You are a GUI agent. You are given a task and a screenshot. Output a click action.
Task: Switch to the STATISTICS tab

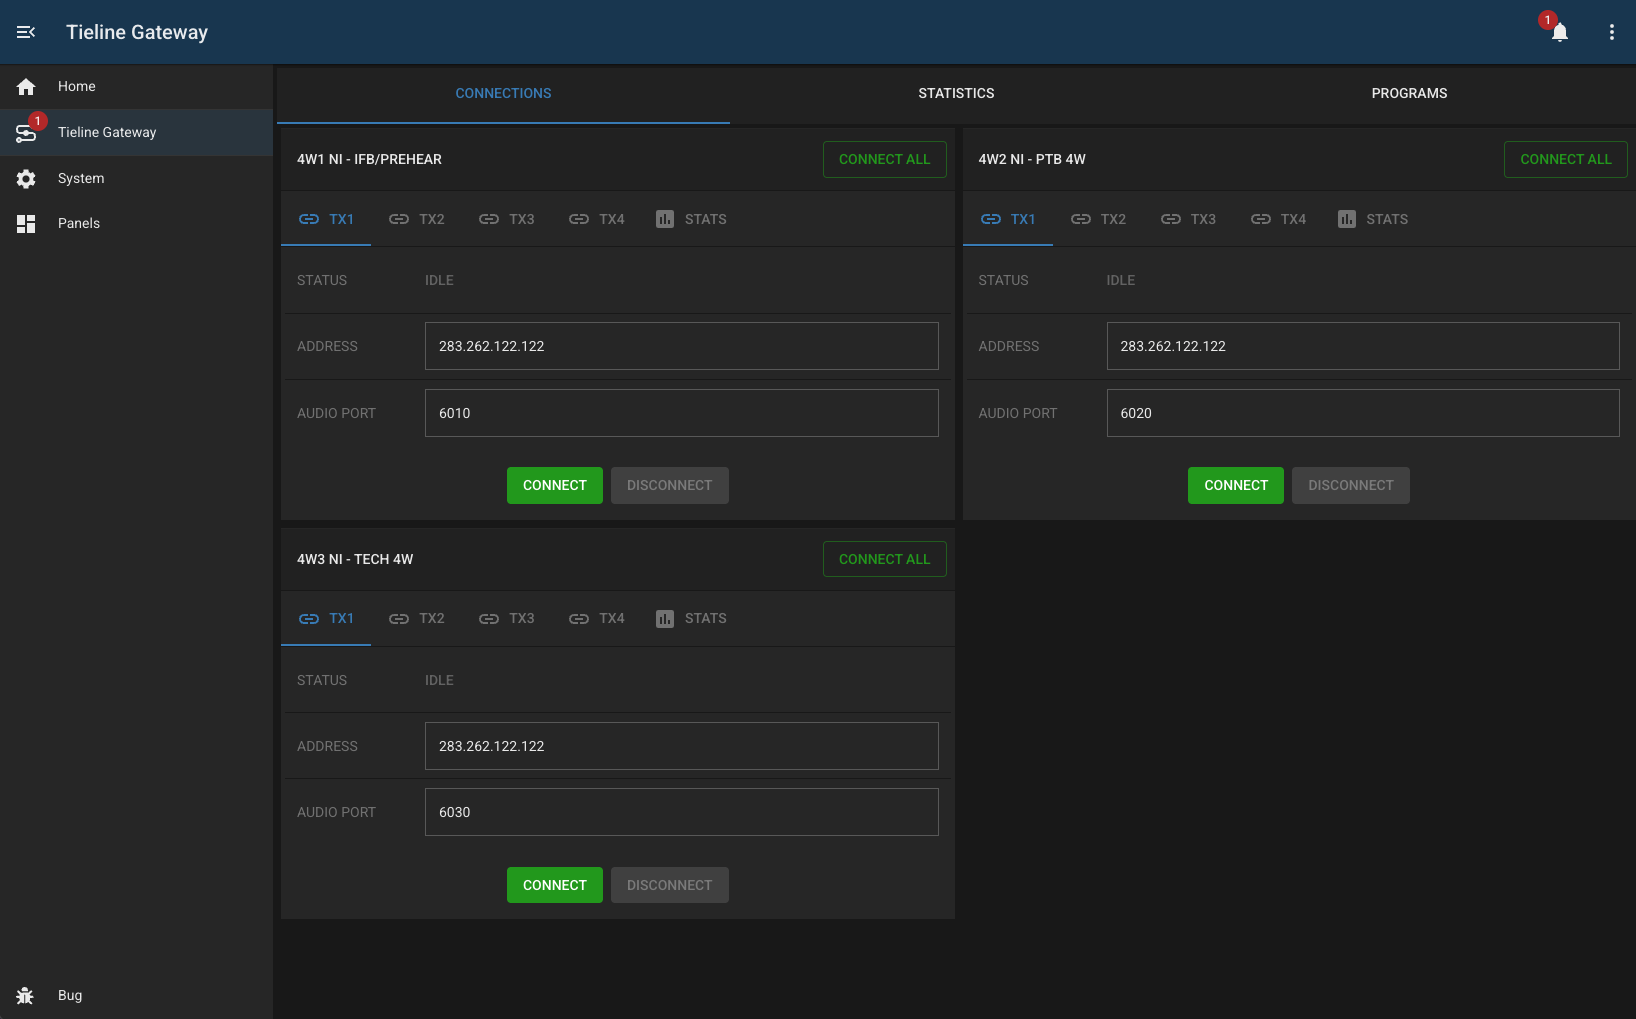tap(955, 93)
